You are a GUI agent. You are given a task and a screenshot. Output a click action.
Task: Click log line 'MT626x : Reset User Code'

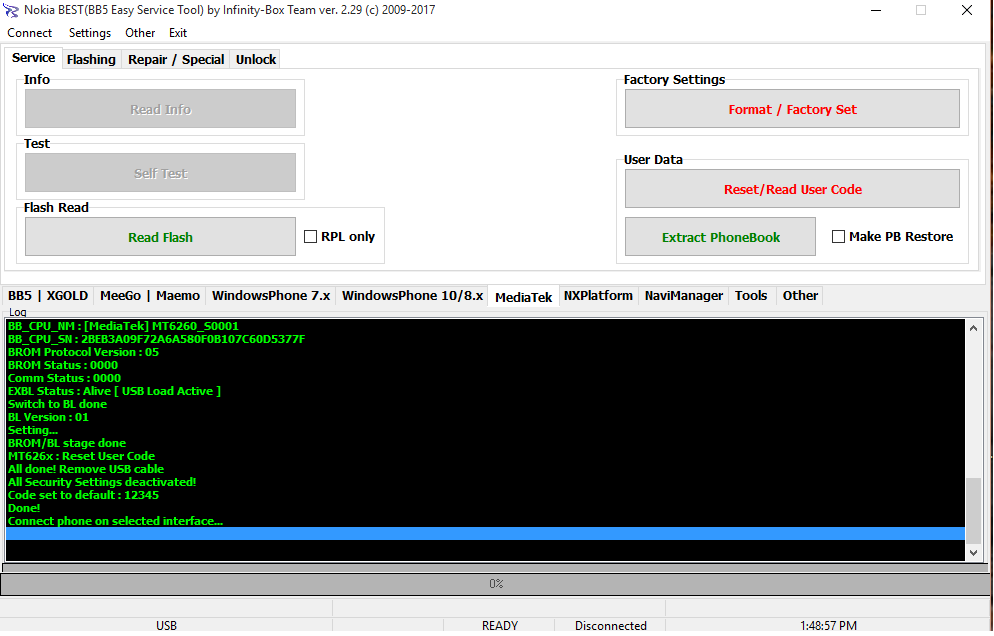pyautogui.click(x=81, y=456)
